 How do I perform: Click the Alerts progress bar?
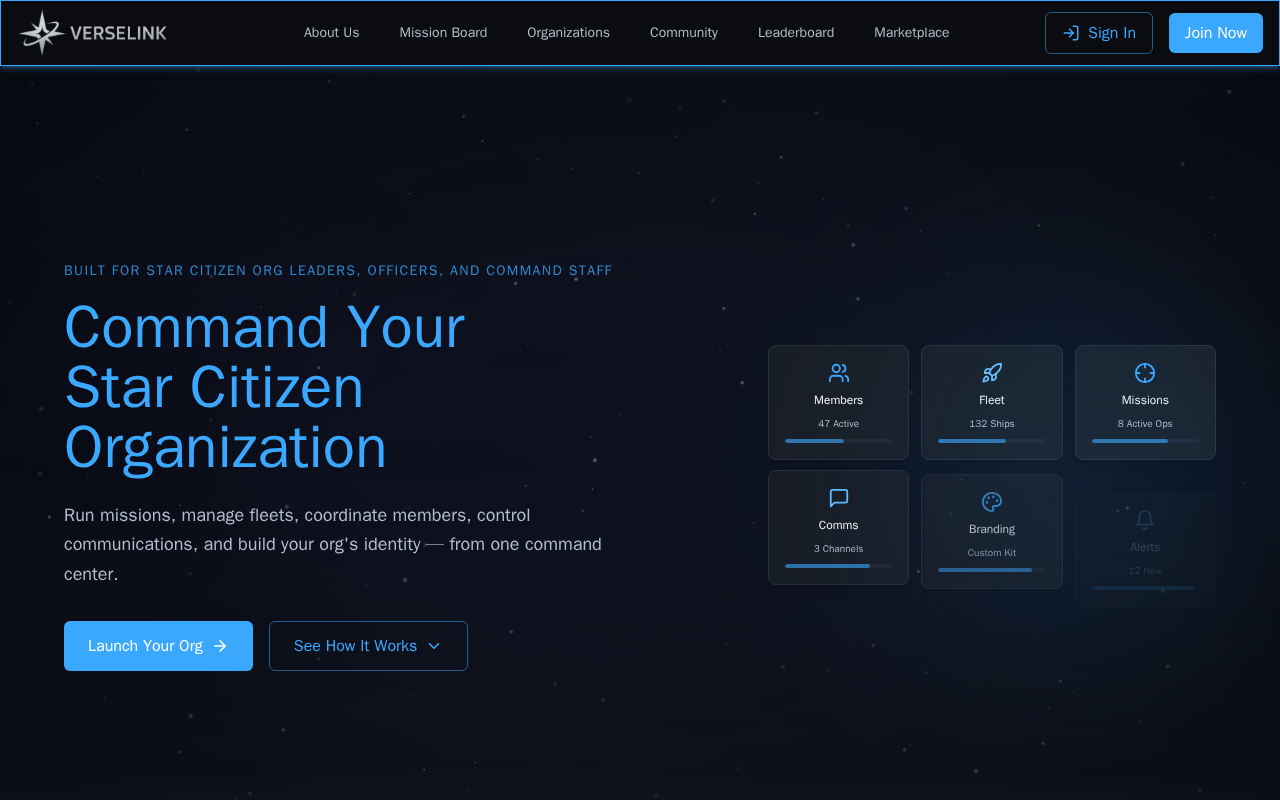pos(1145,588)
